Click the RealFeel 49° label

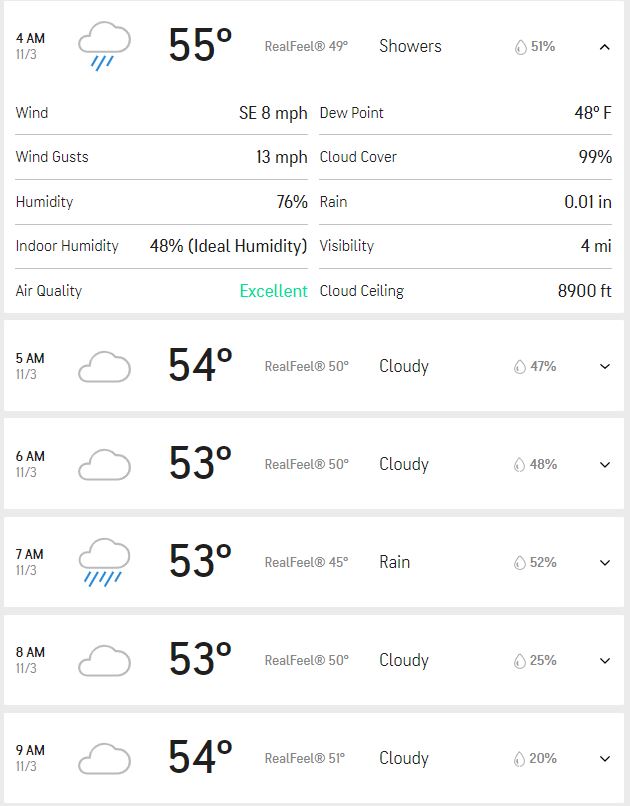click(306, 46)
